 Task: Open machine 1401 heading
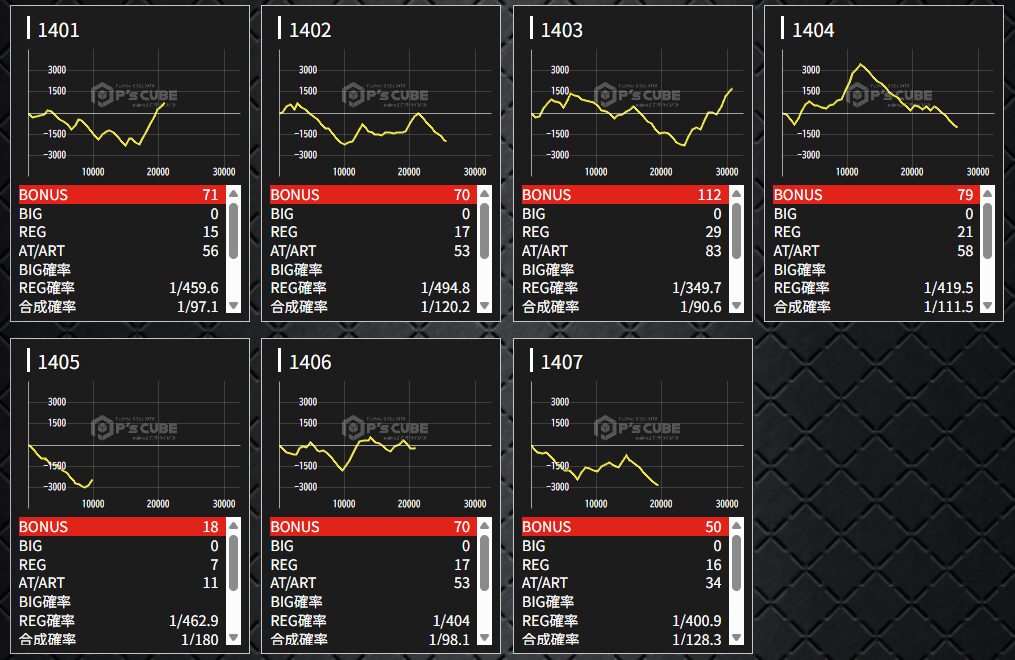(x=58, y=30)
